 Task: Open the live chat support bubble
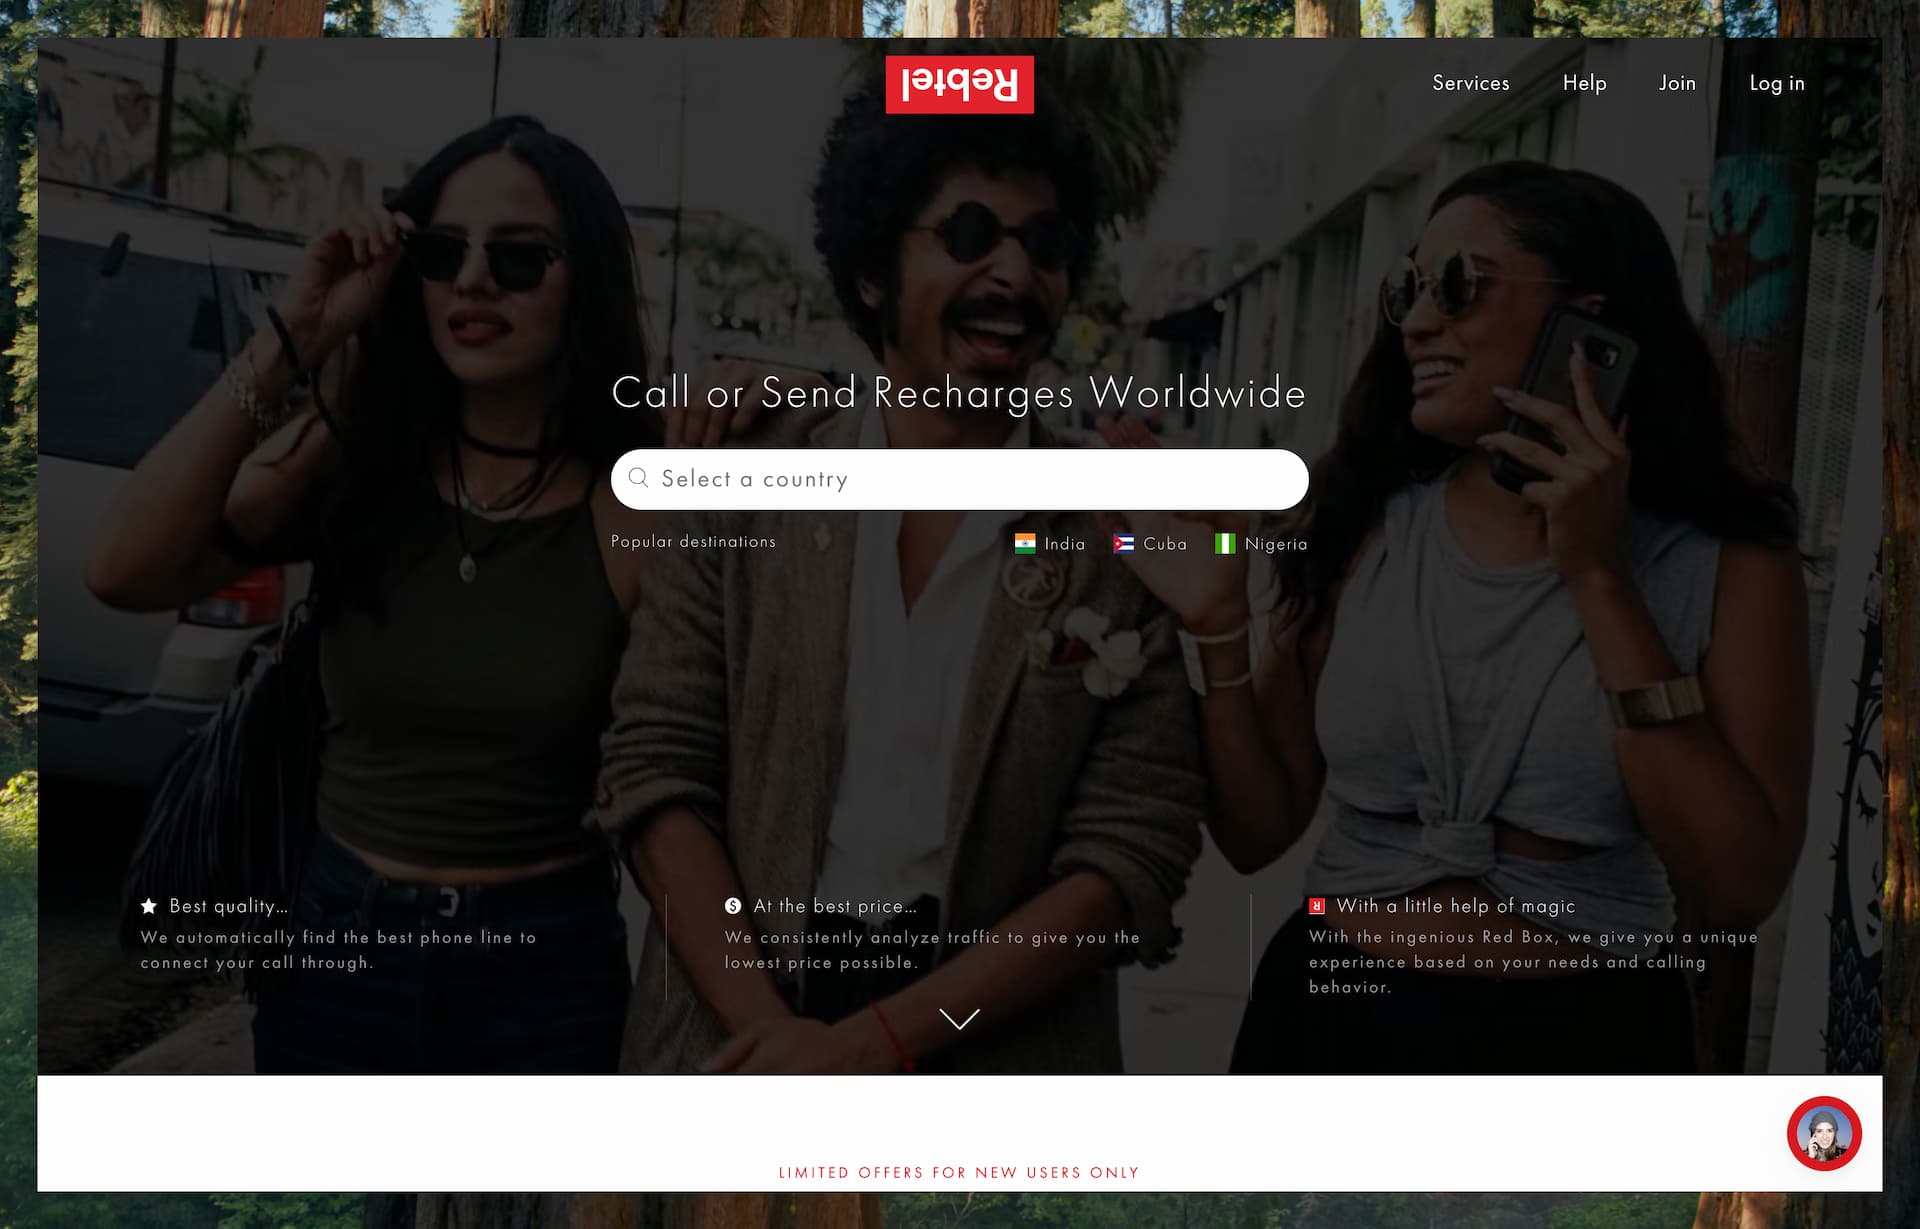(1824, 1134)
